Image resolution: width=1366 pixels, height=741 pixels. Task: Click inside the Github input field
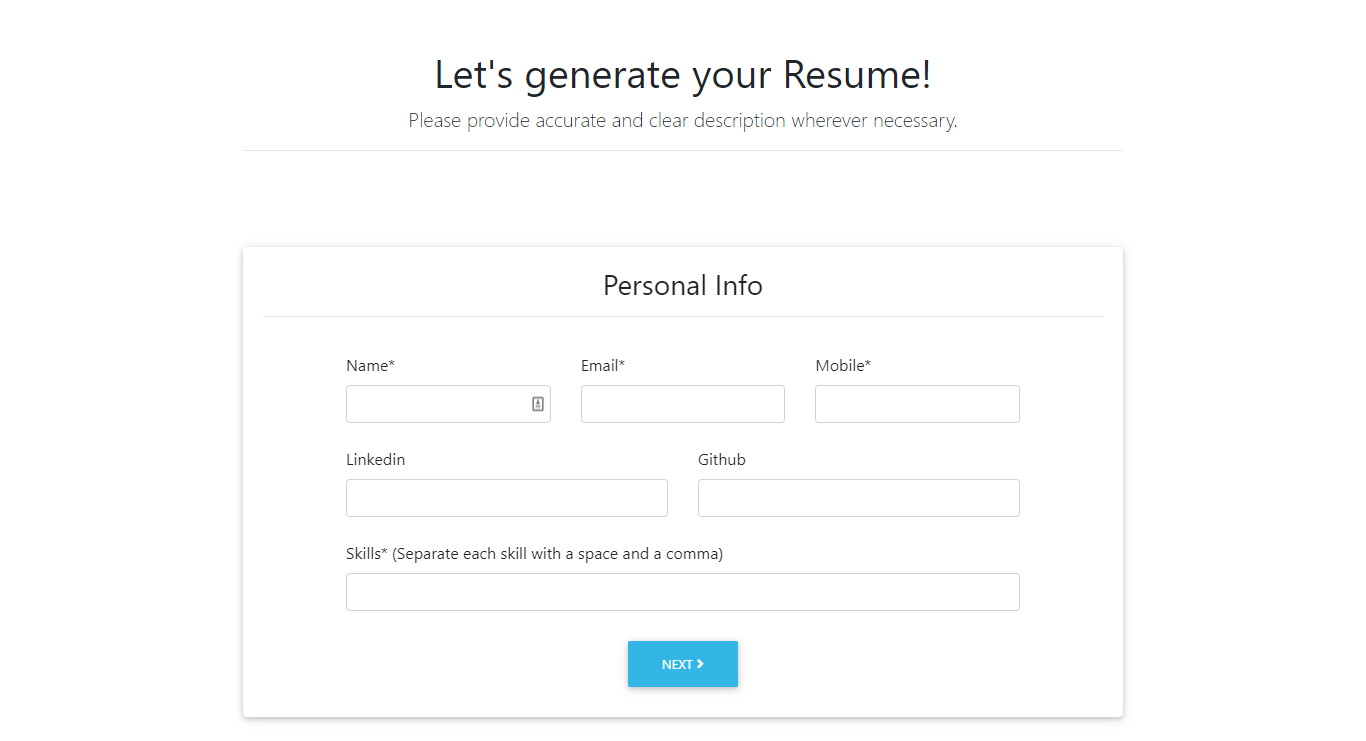click(x=858, y=497)
